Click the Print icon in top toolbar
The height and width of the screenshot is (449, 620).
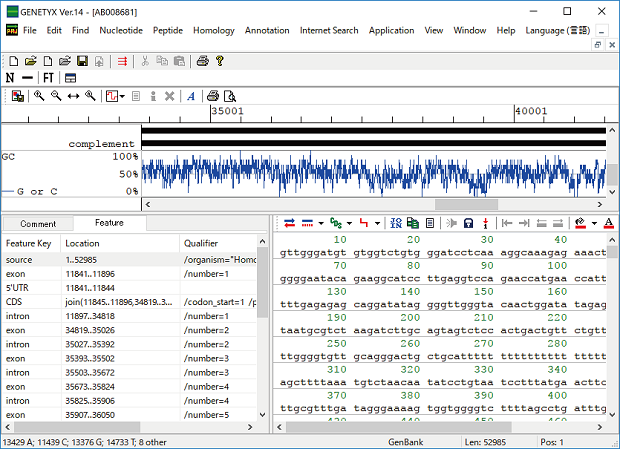pos(201,61)
